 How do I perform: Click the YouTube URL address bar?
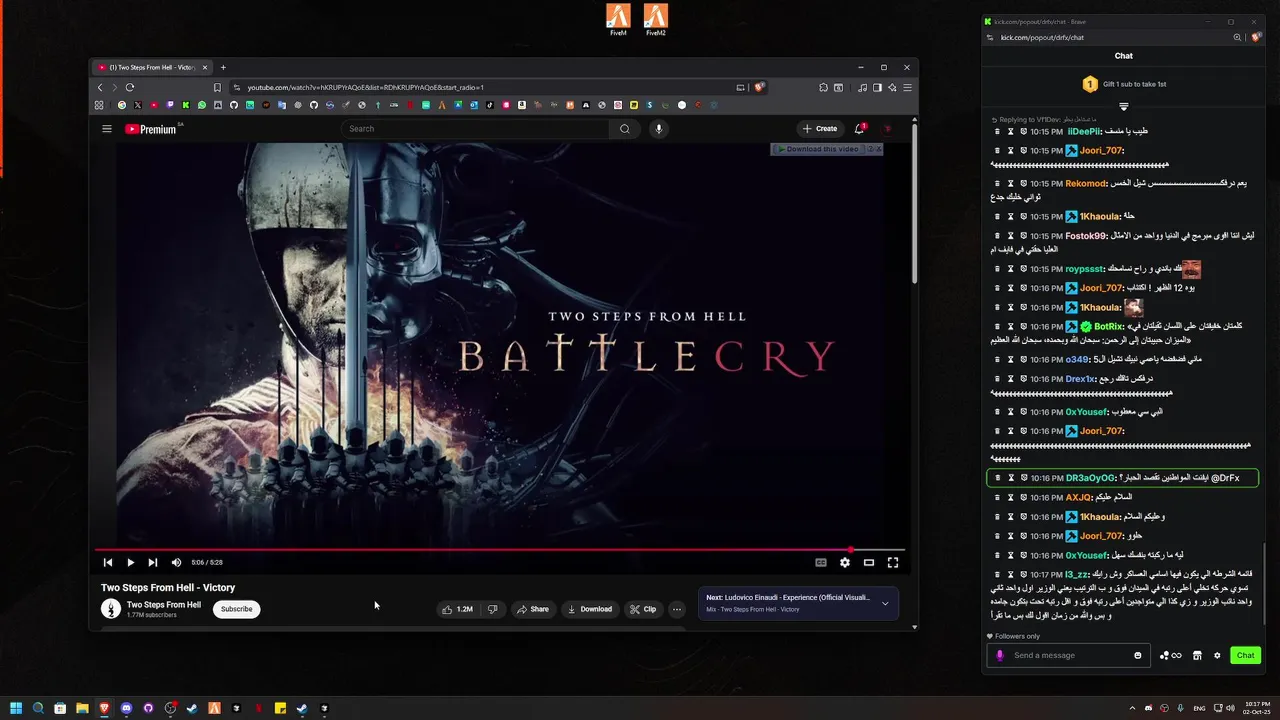(480, 88)
